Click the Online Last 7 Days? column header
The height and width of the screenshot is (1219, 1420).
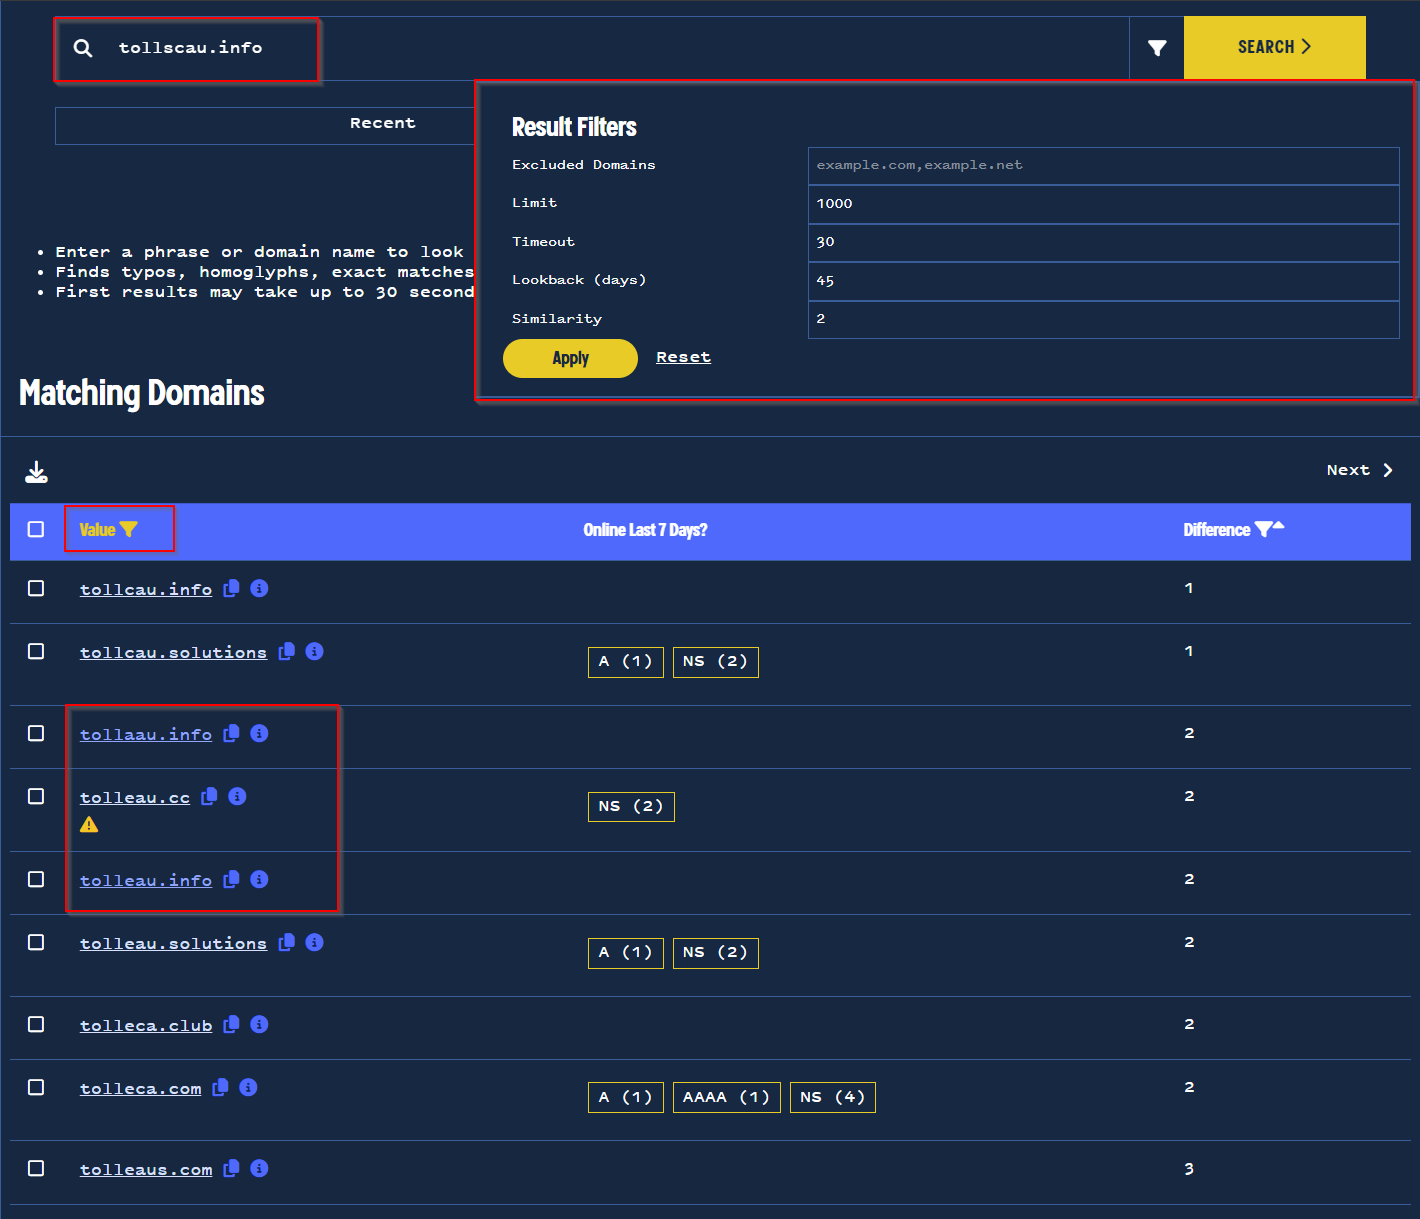[645, 530]
